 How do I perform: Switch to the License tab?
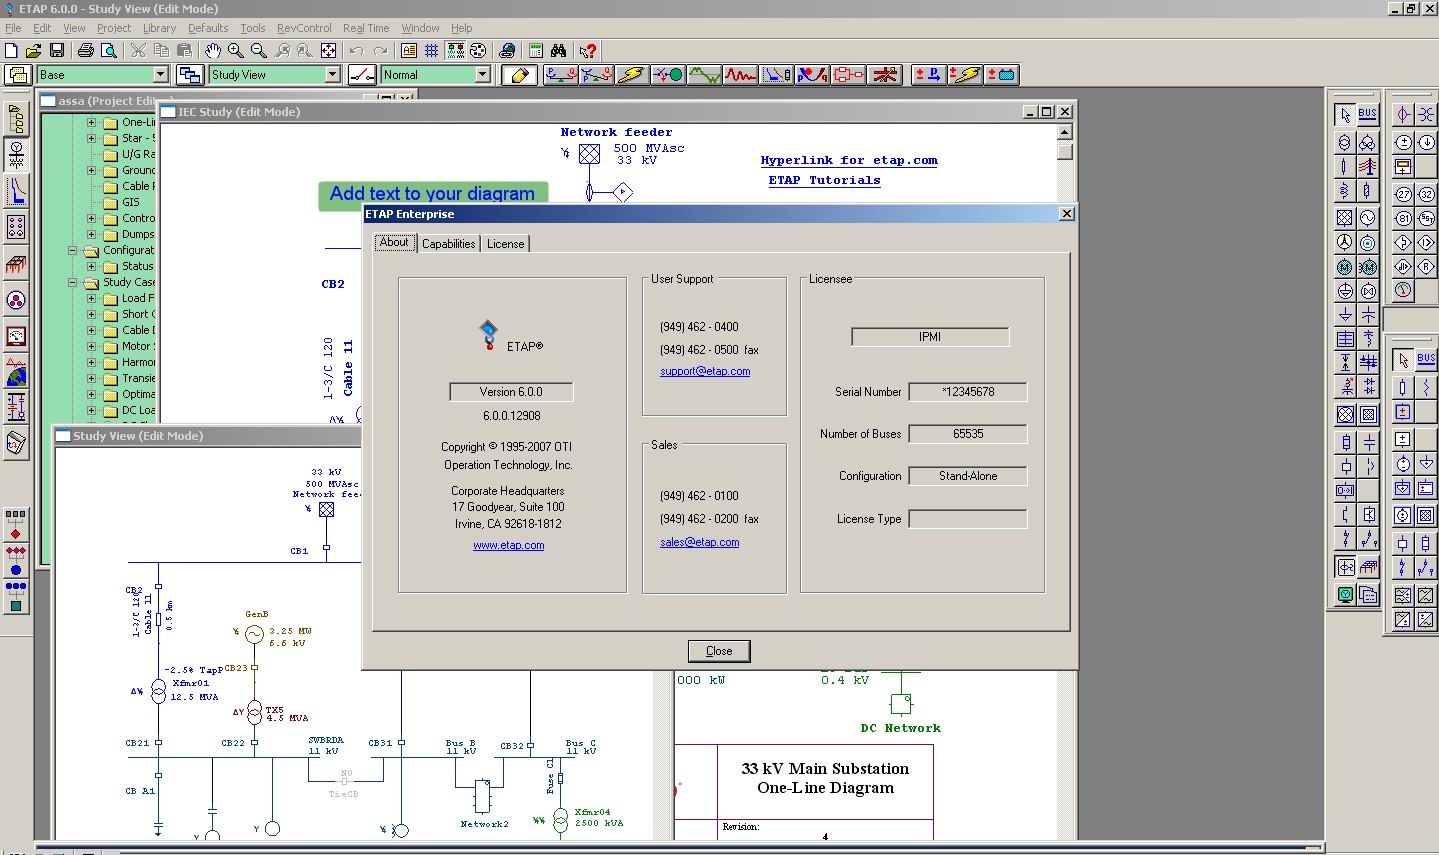coord(505,244)
